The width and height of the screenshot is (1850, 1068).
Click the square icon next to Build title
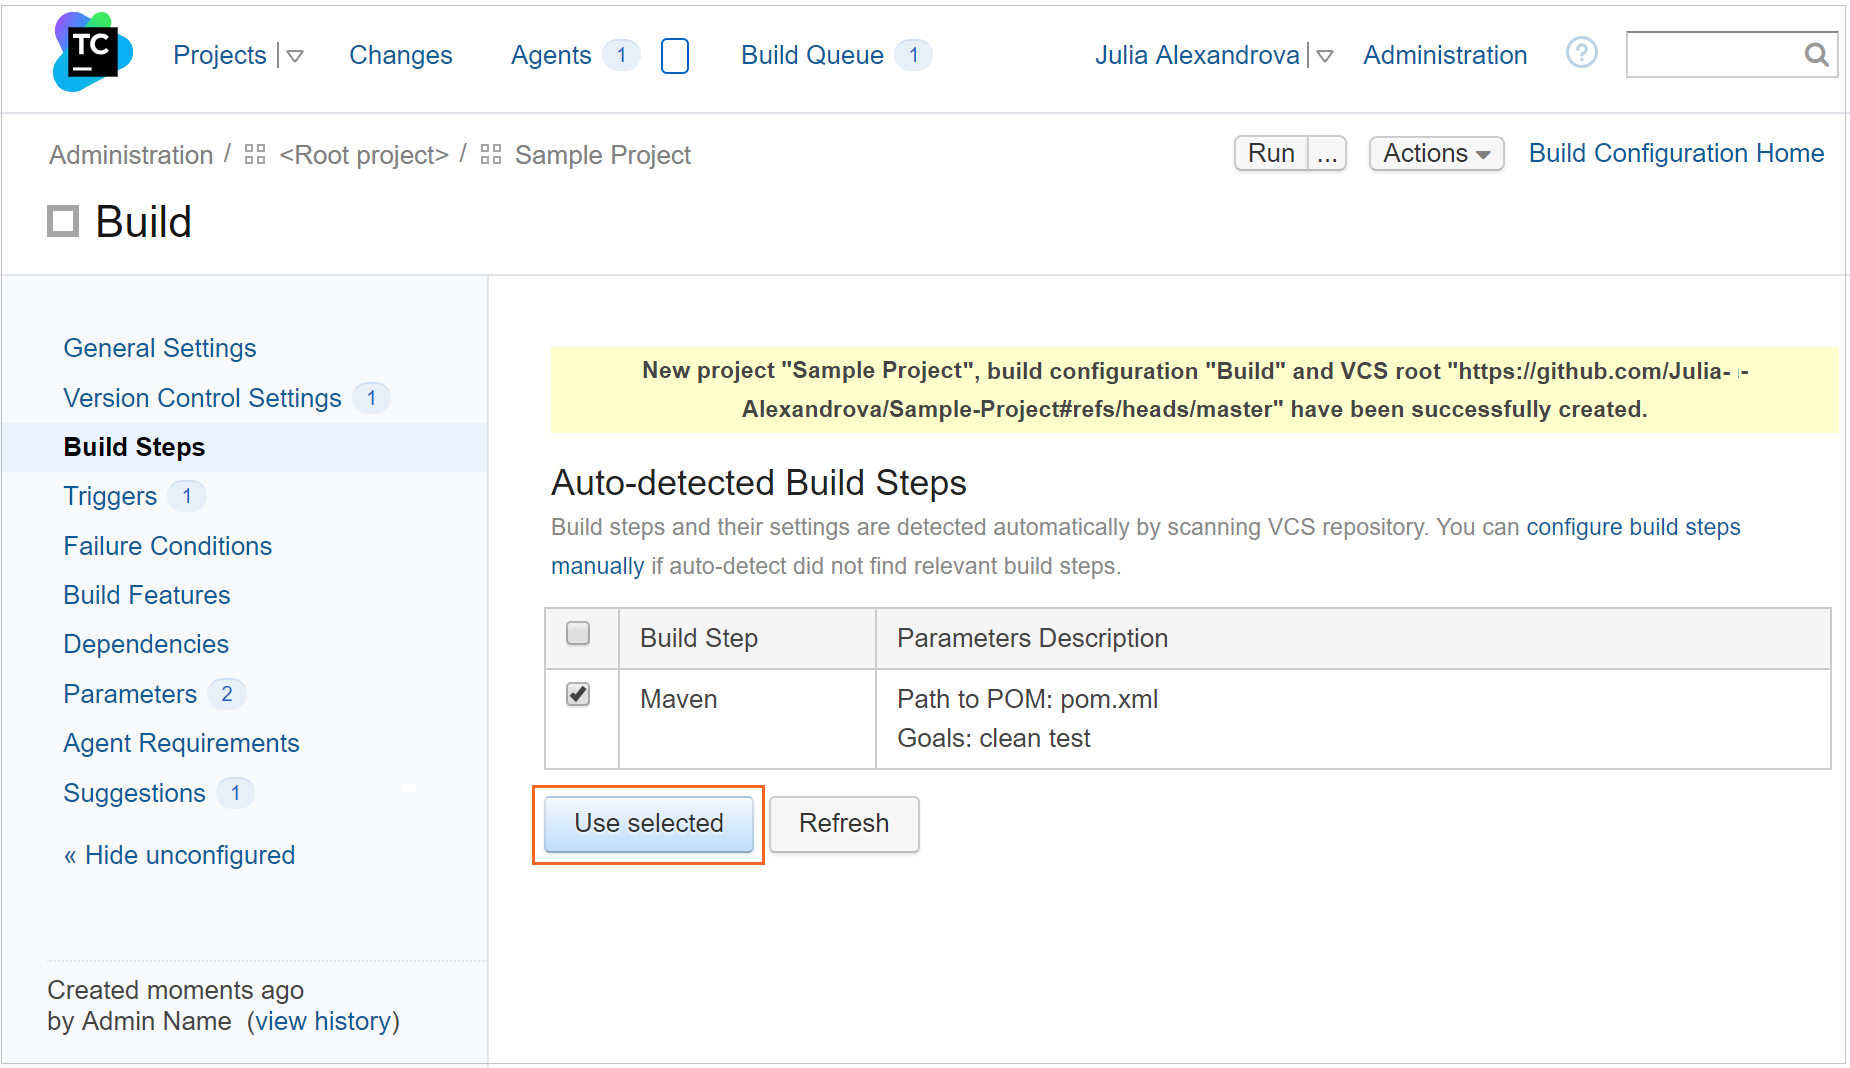(61, 221)
